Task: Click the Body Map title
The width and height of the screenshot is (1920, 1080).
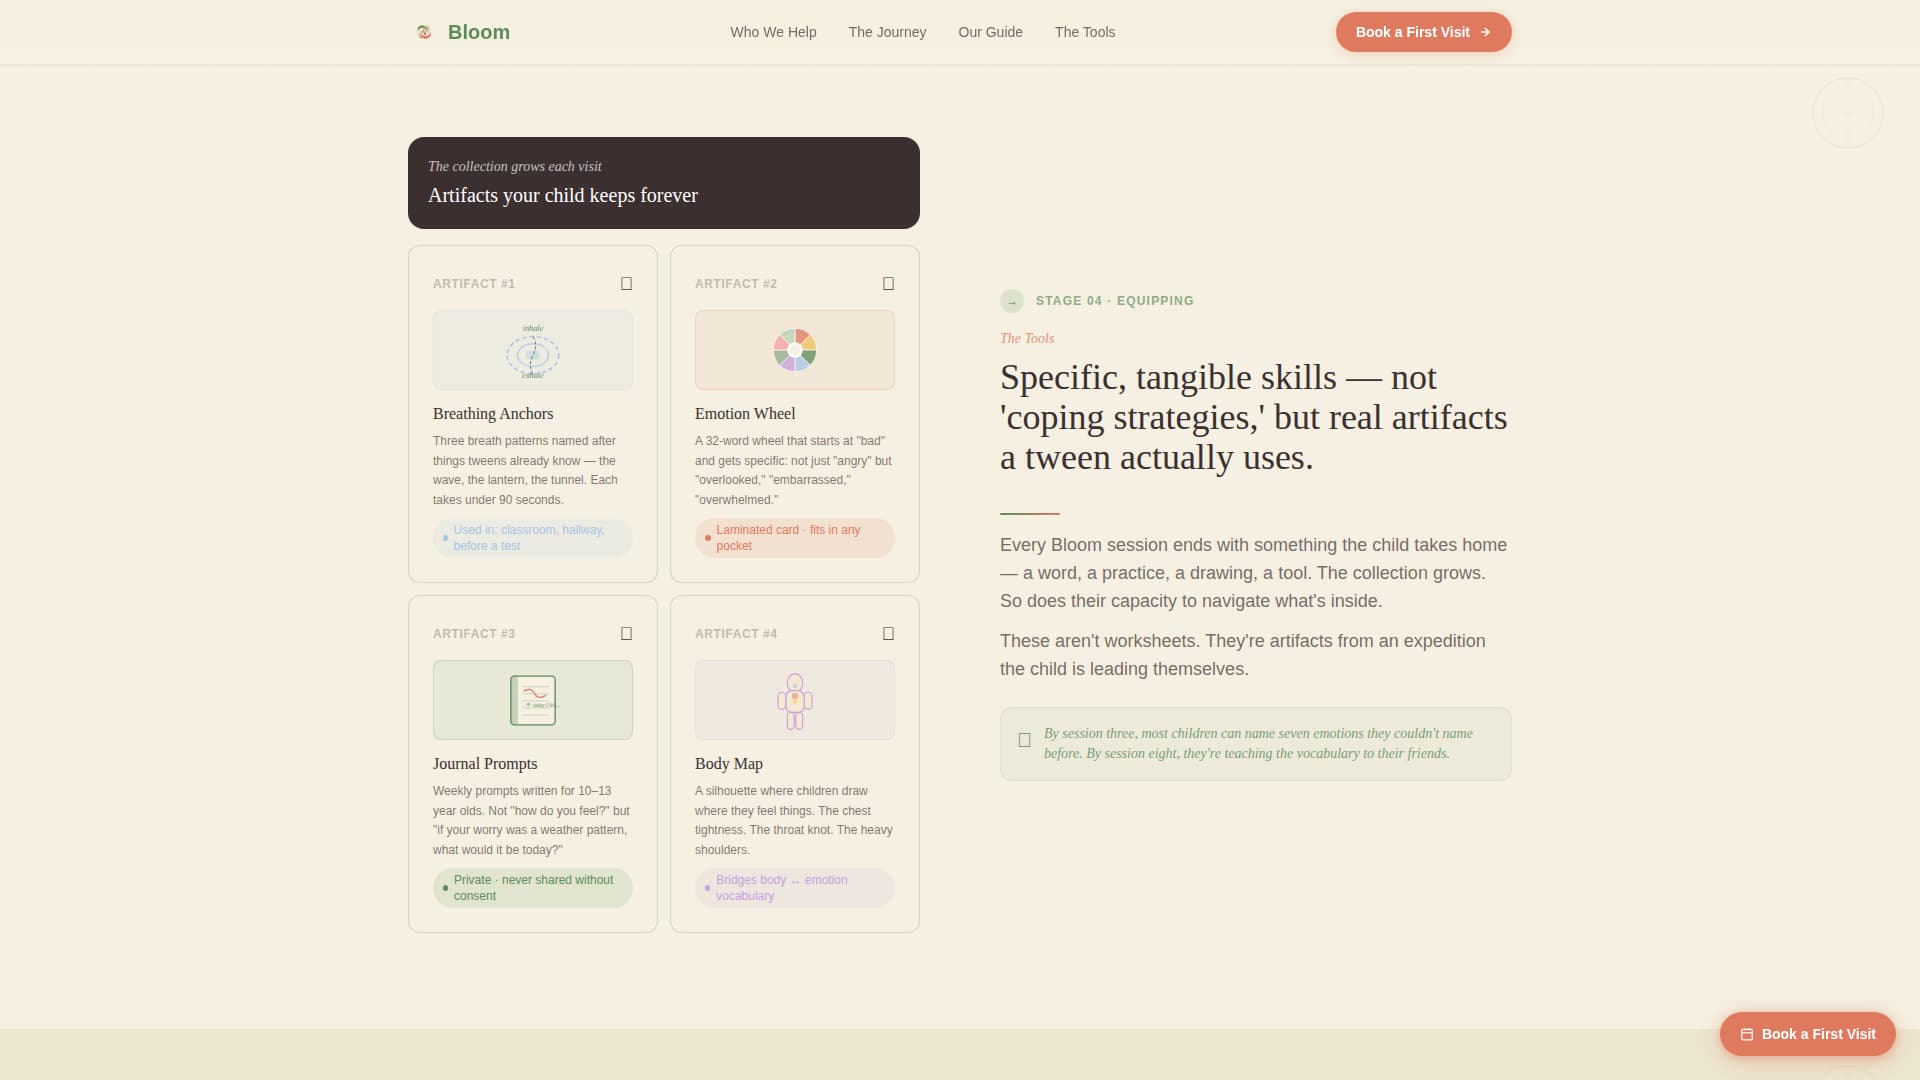Action: (729, 764)
